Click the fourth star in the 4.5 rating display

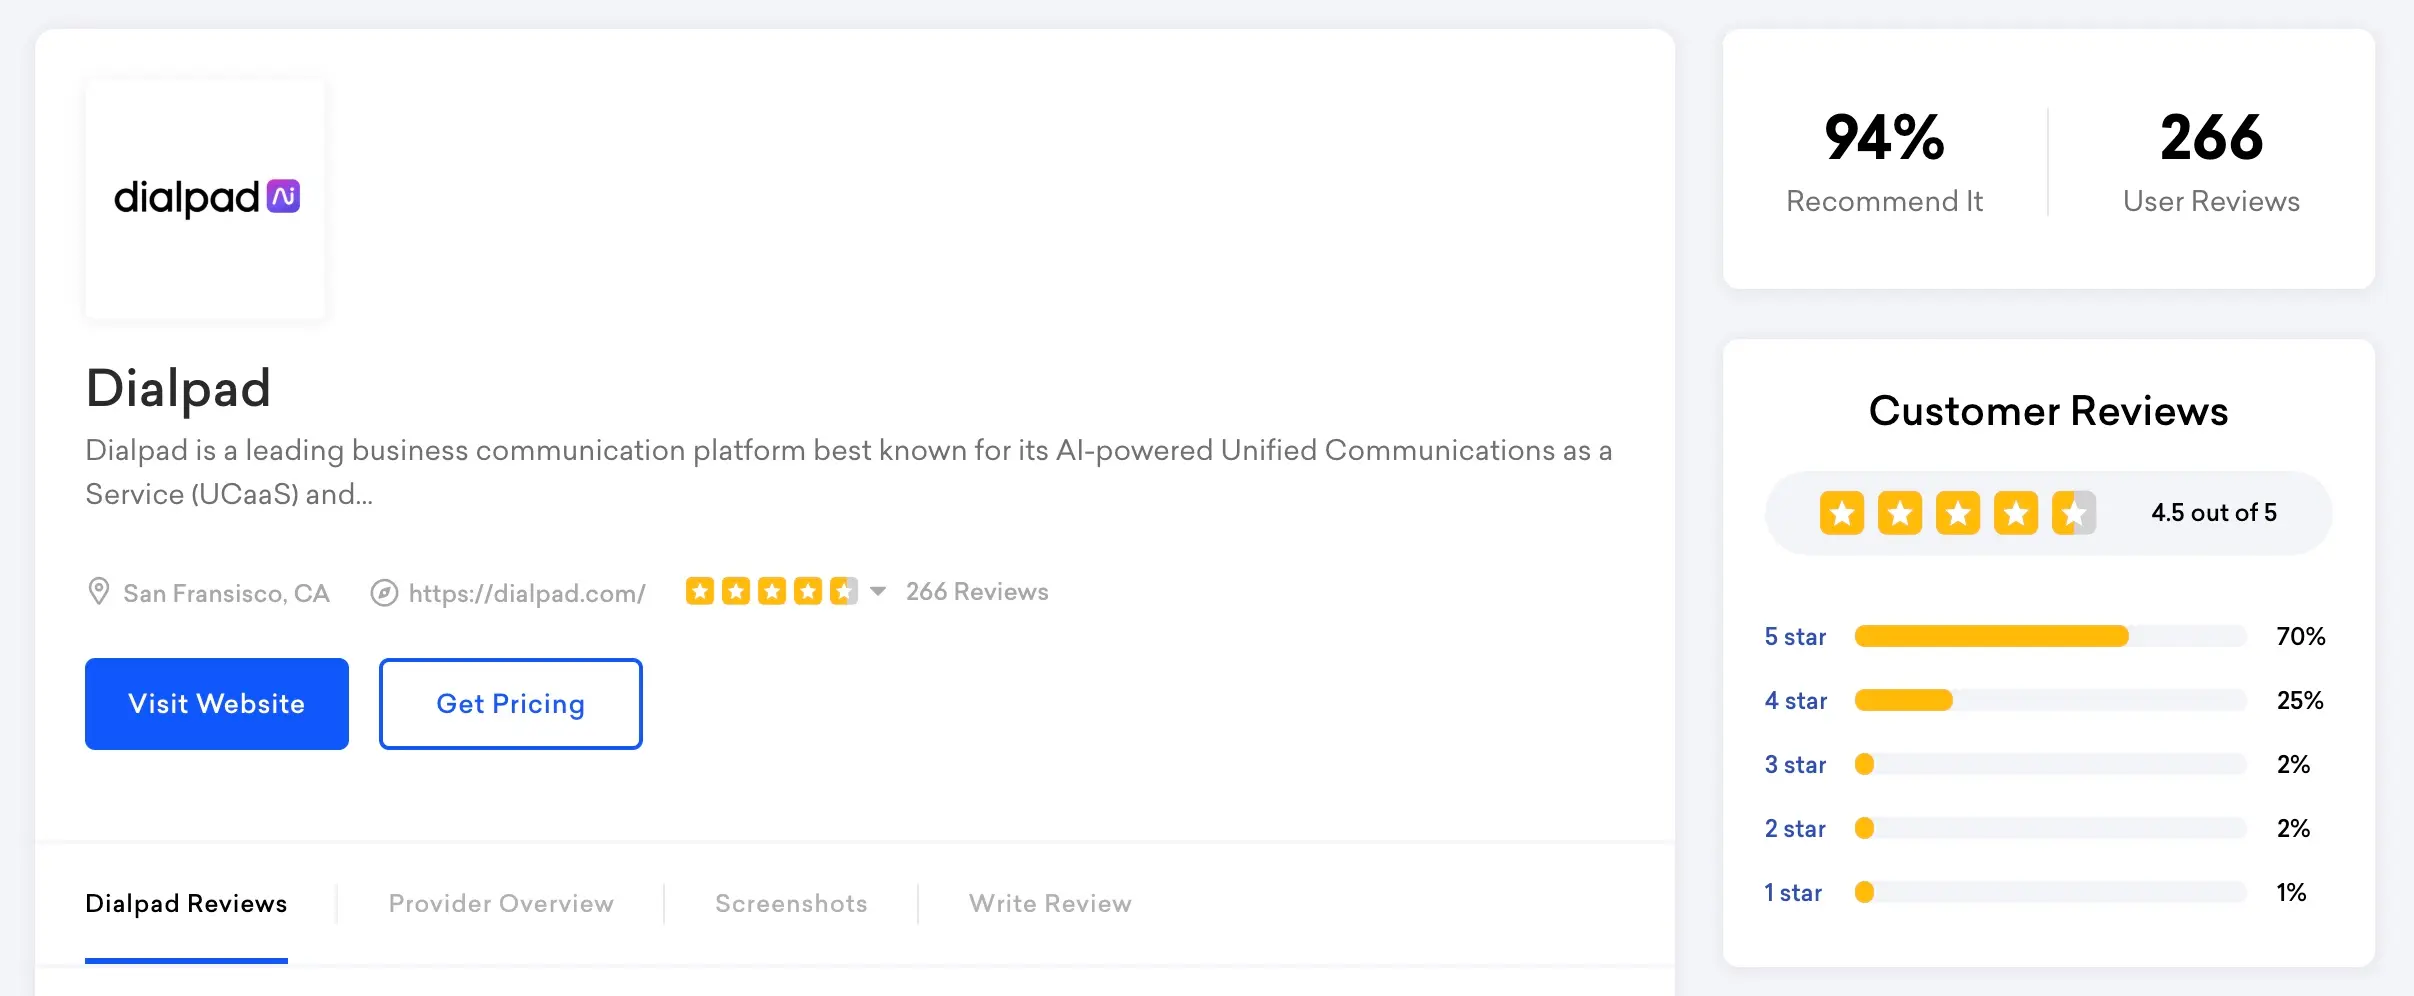(x=2018, y=512)
